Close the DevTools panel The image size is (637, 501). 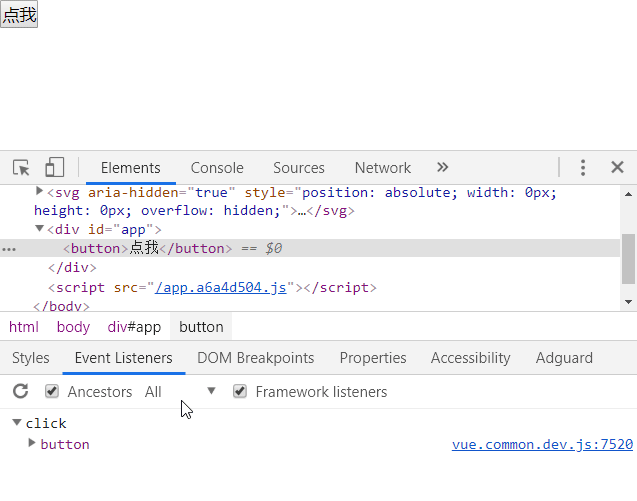tap(617, 167)
